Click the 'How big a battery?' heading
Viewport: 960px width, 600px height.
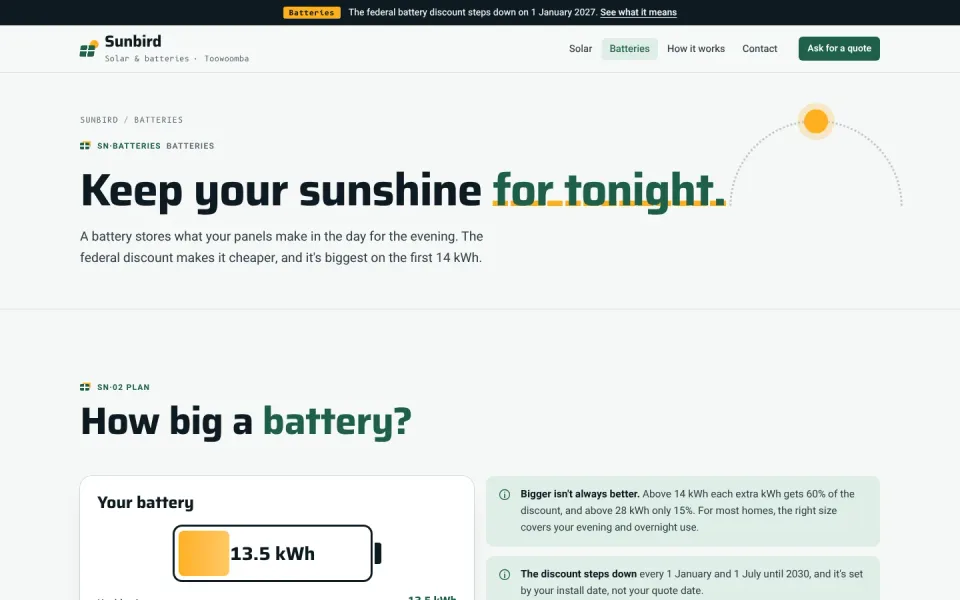246,421
